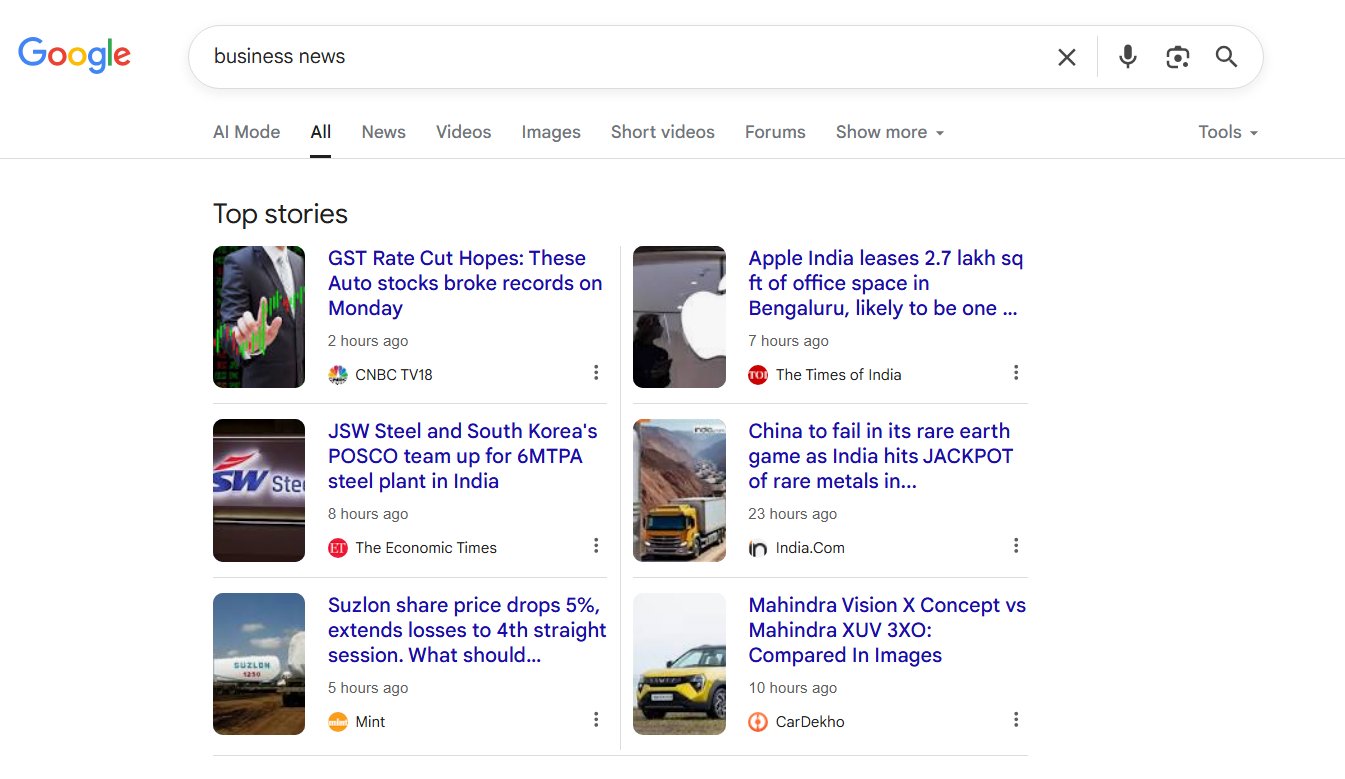Click the CNBC TV18 peacock logo
The image size is (1345, 779).
338,375
